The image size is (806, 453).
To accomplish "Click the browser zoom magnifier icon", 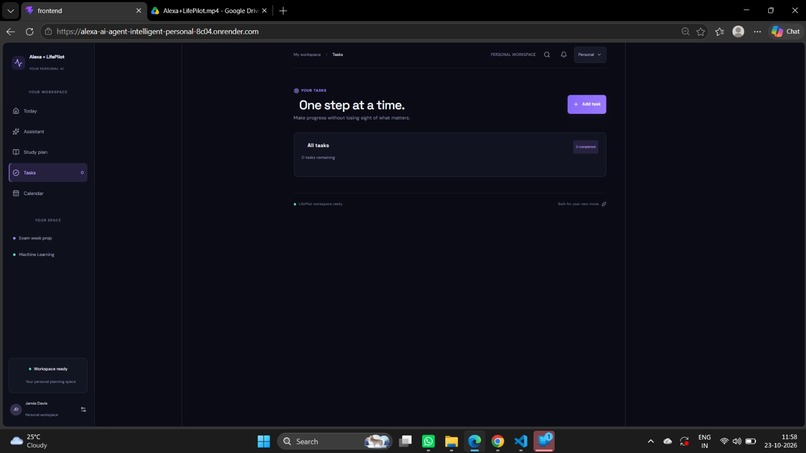I will coord(685,31).
